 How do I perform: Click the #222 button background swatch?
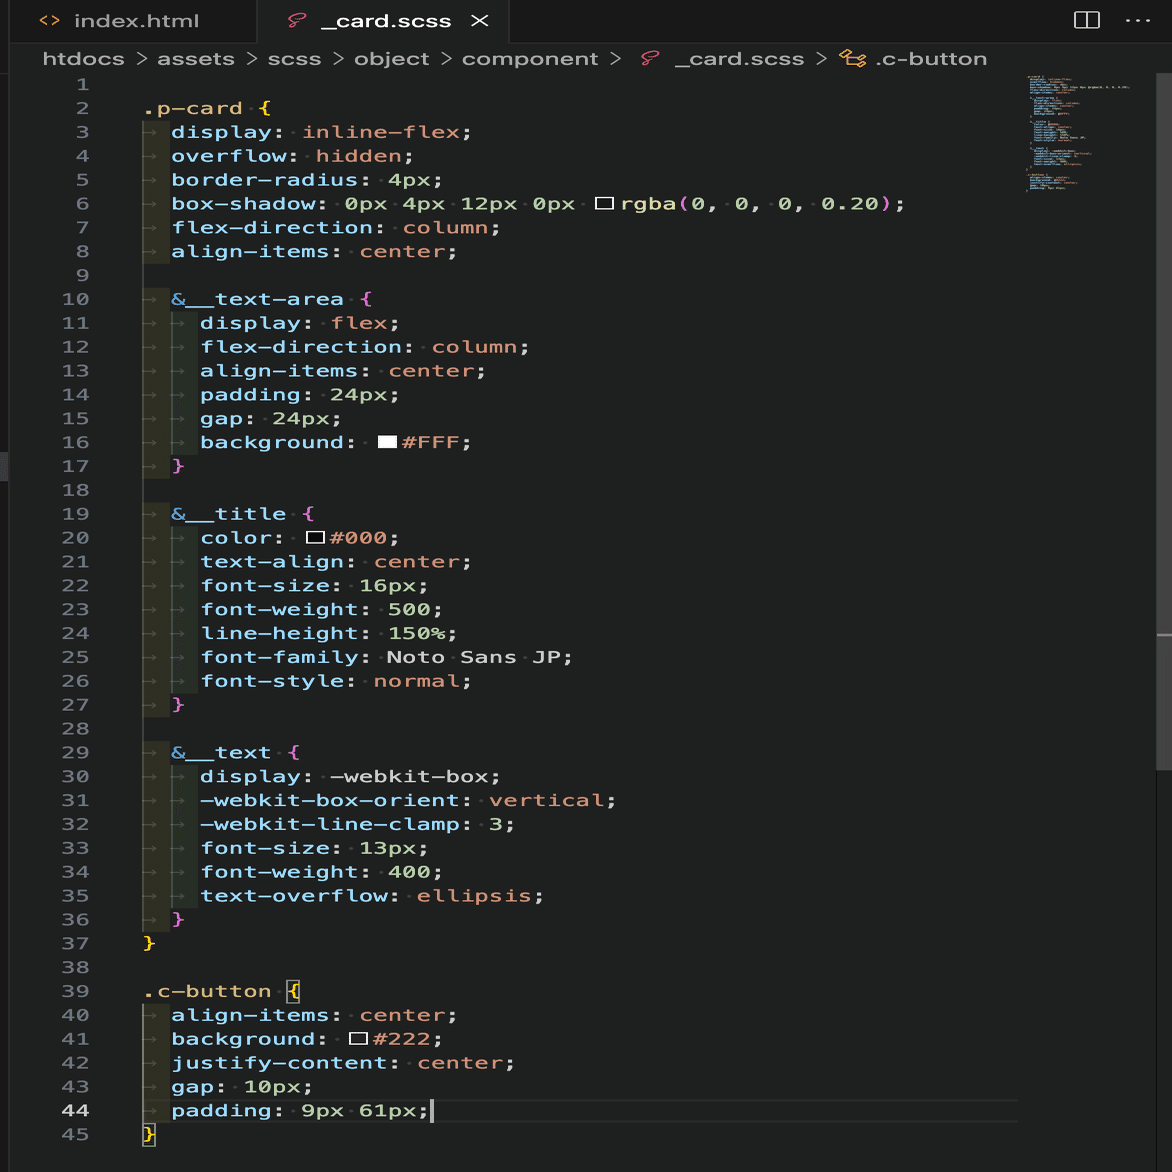tap(358, 1039)
